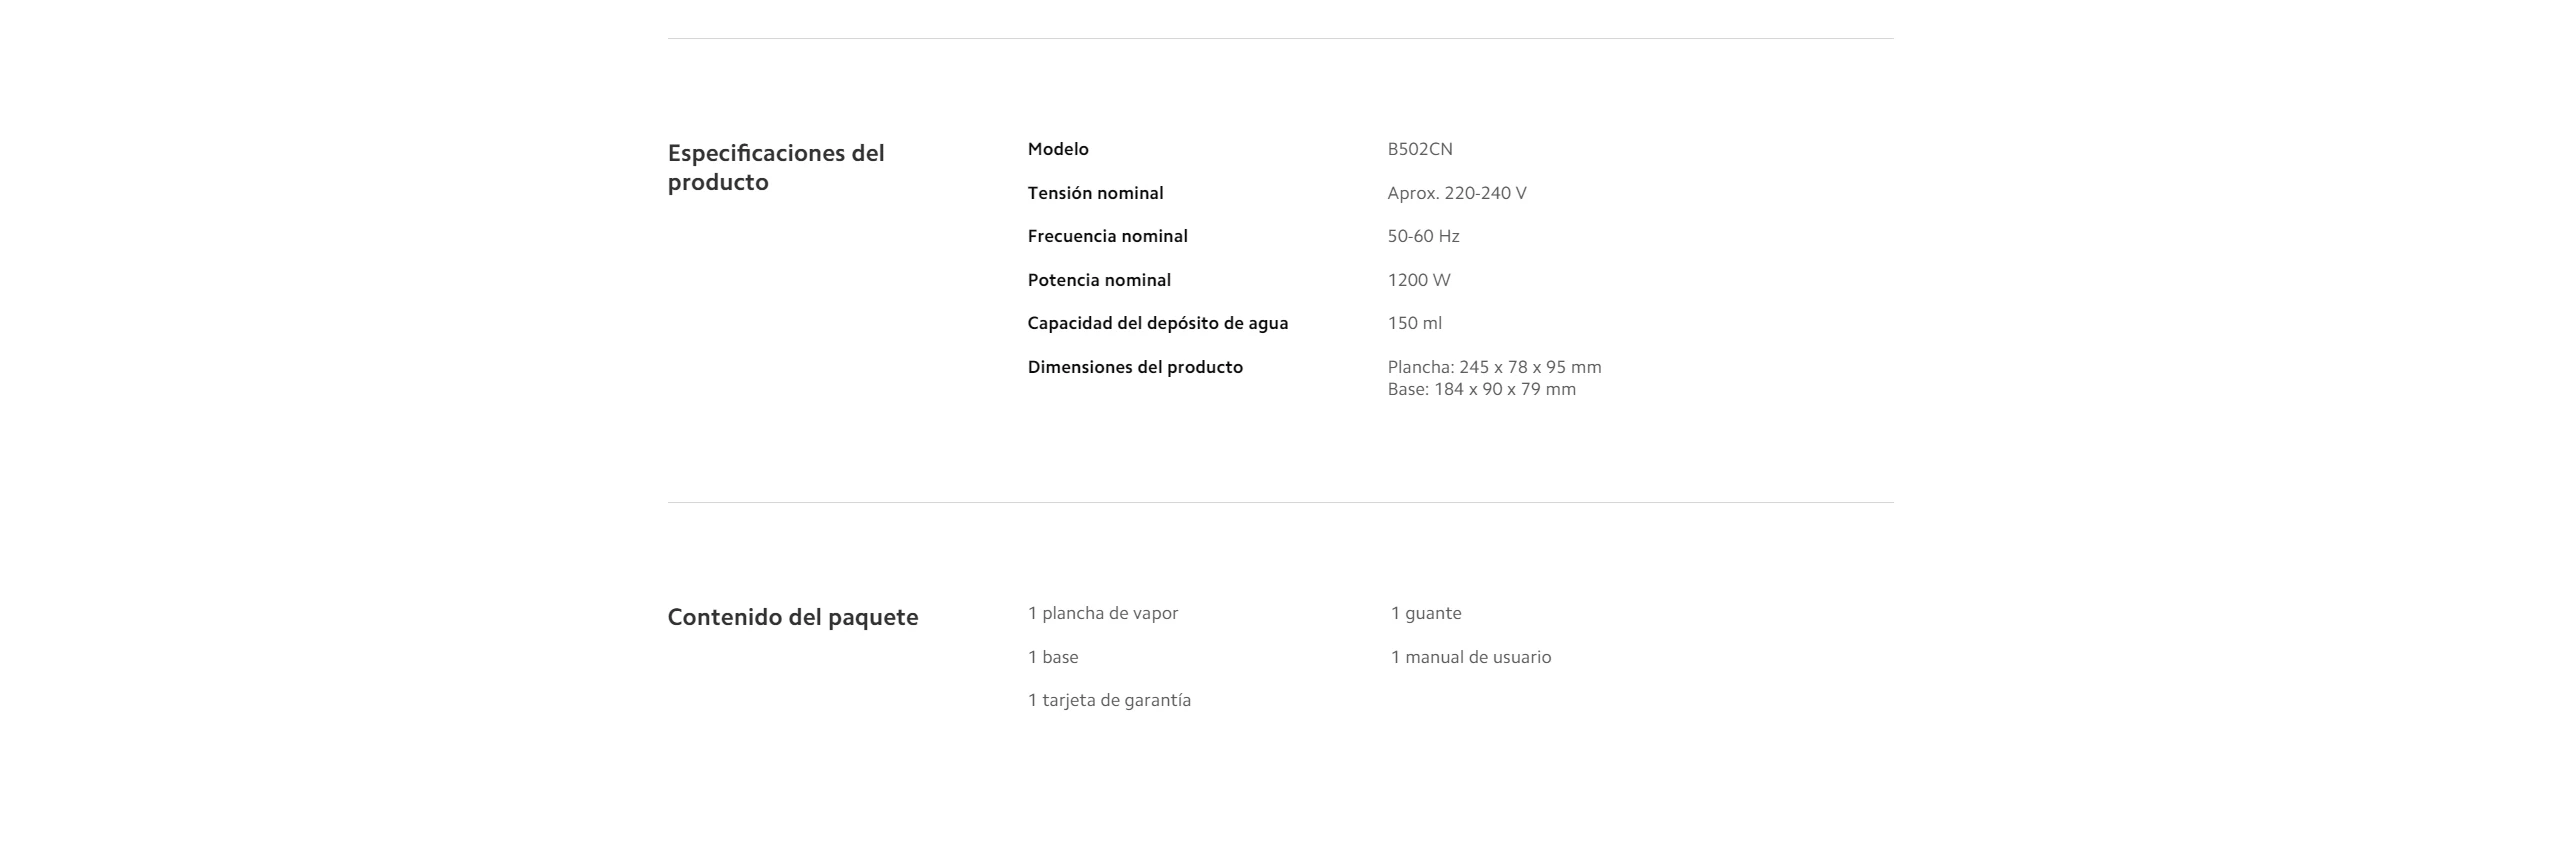Viewport: 2560px width, 857px height.
Task: Click the "50-60 Hz" frequency value
Action: click(1423, 236)
